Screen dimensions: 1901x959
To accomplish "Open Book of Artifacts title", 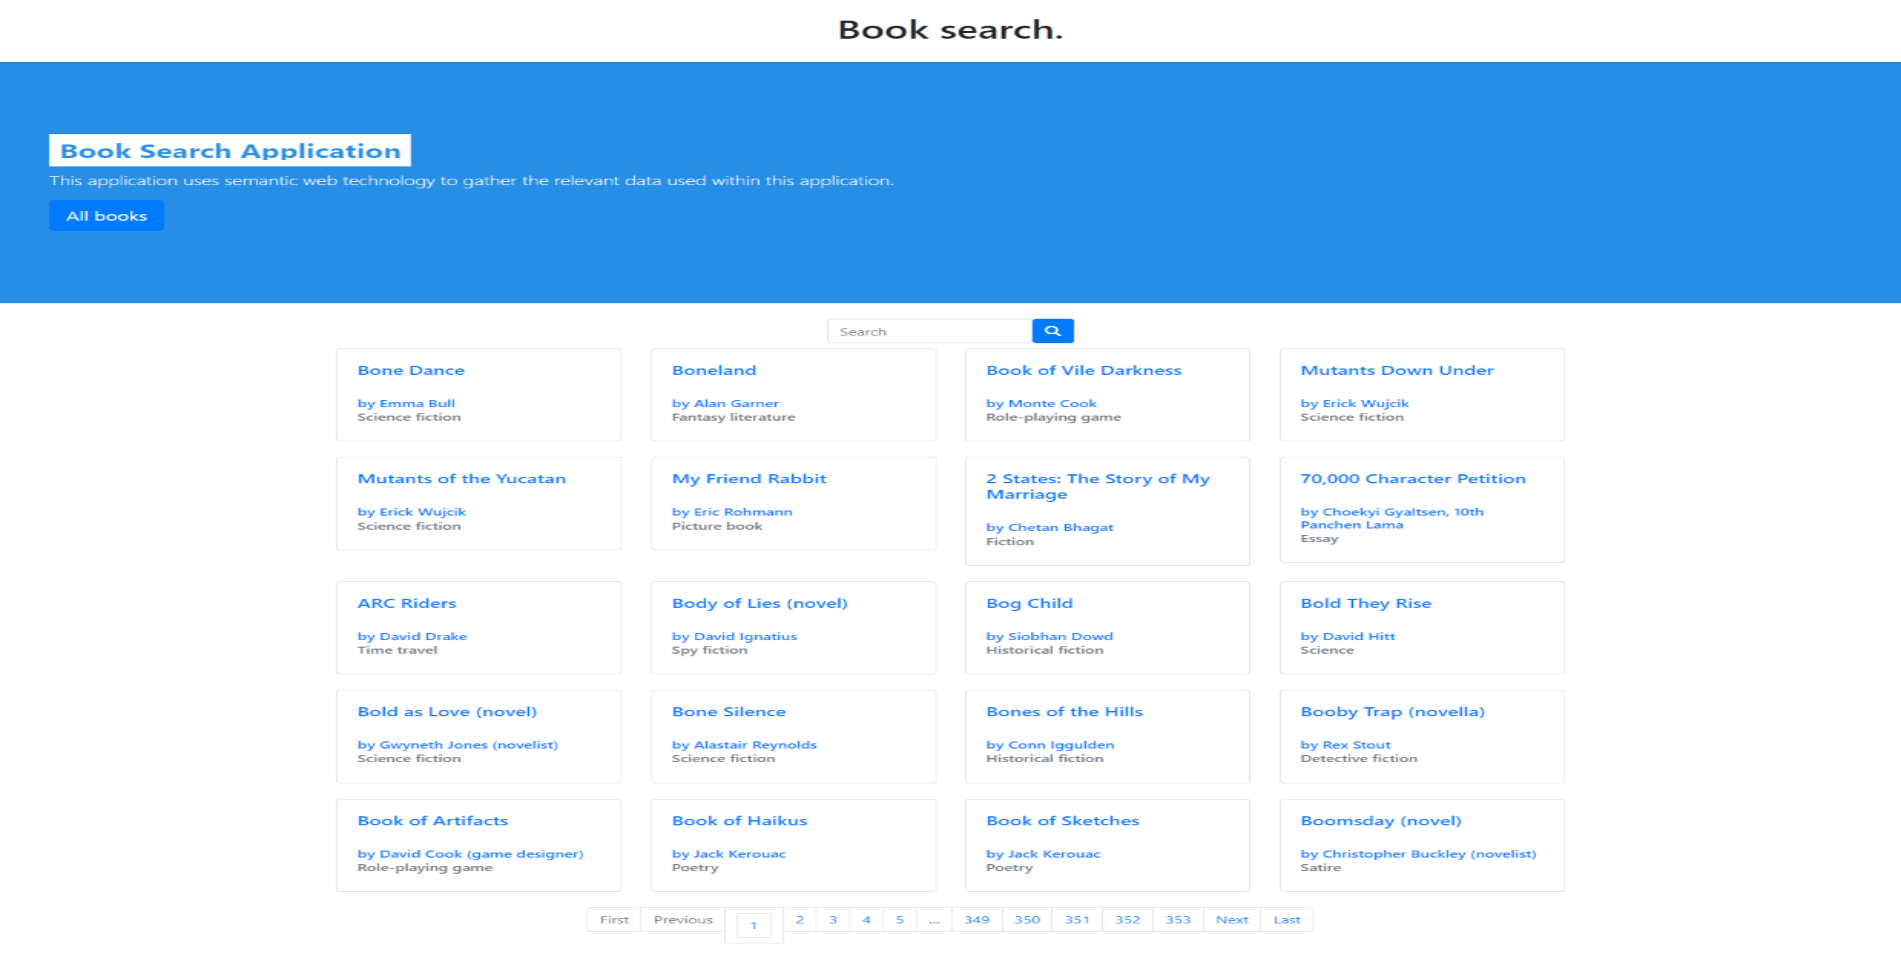I will click(x=433, y=821).
